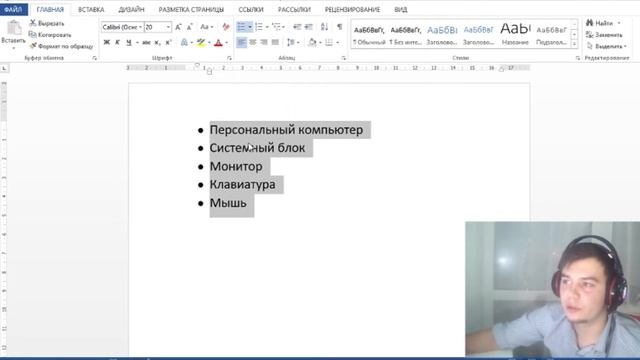Viewport: 640px width, 360px height.
Task: Justify the selected text
Action: pyautogui.click(x=275, y=42)
